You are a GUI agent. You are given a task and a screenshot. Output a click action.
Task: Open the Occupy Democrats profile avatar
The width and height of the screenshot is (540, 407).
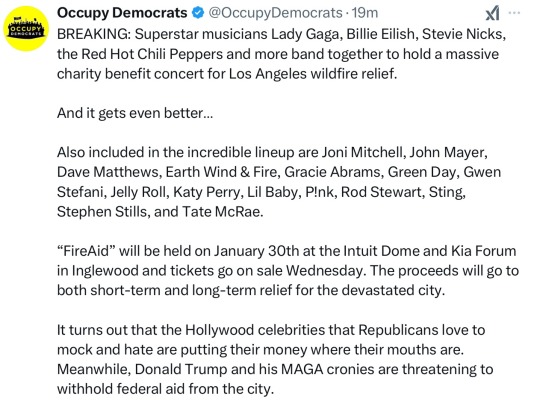click(26, 29)
